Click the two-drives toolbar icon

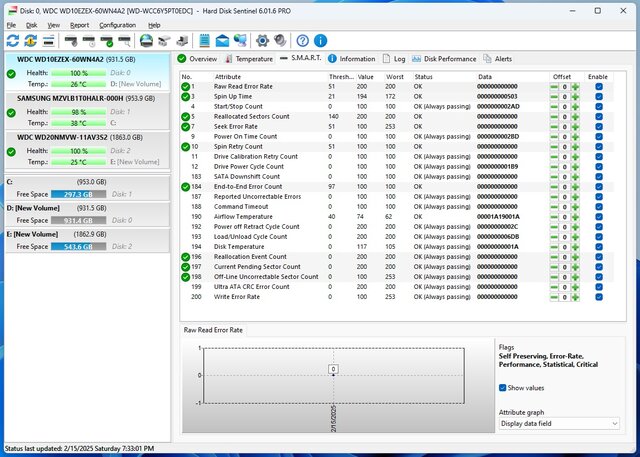pos(164,41)
